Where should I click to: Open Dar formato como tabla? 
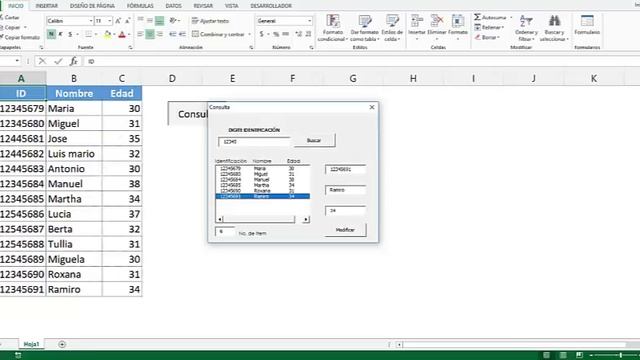point(364,28)
